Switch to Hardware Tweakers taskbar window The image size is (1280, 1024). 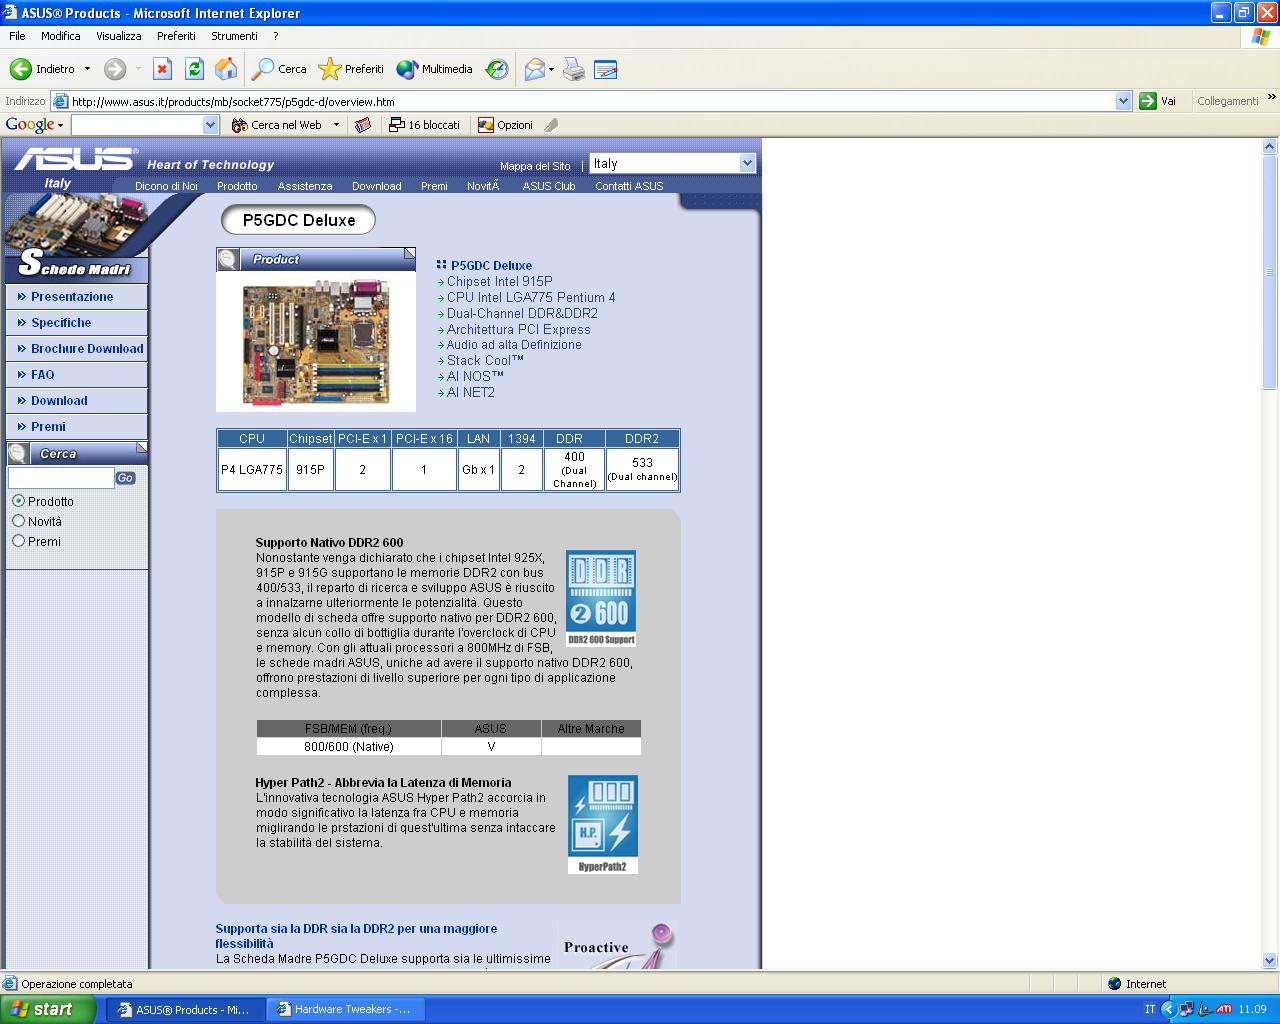coord(345,1009)
